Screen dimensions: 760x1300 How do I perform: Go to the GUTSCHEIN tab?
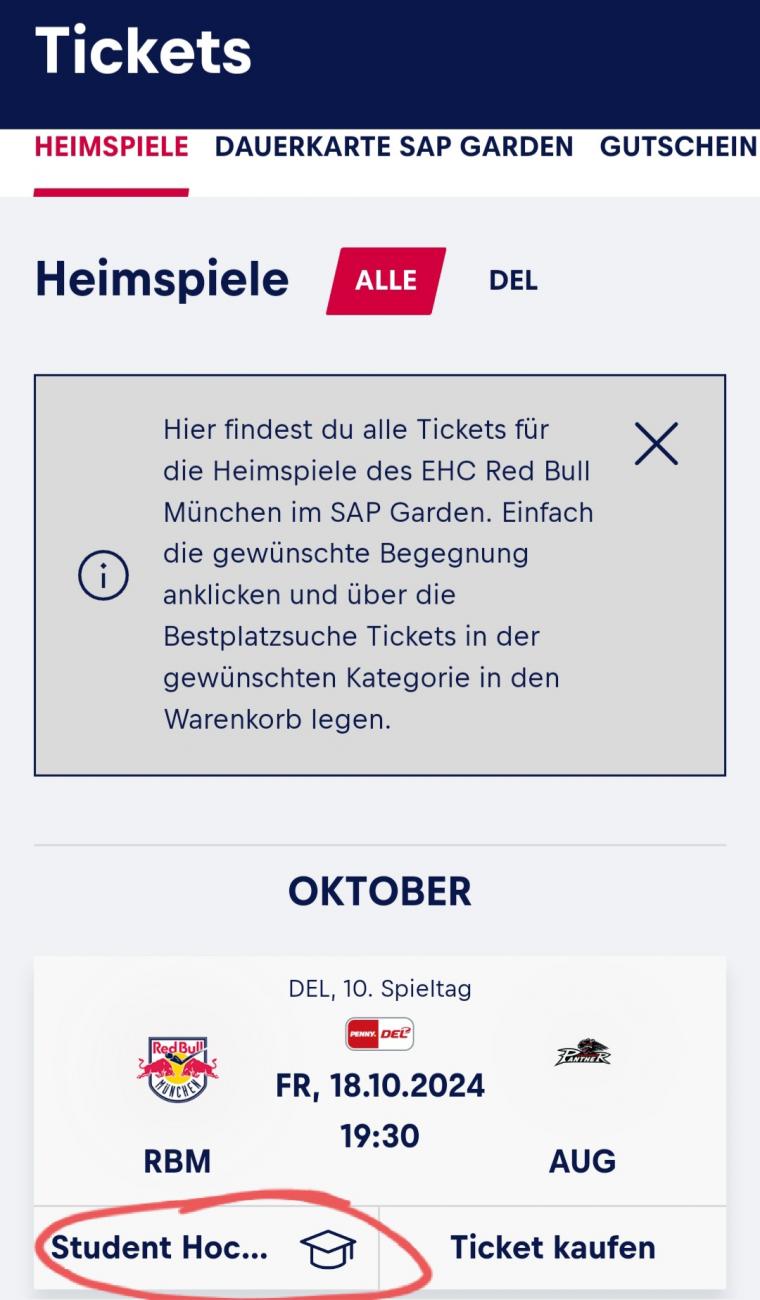pyautogui.click(x=678, y=147)
